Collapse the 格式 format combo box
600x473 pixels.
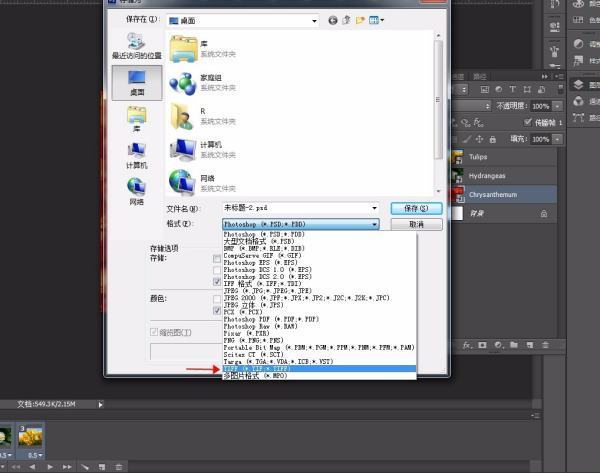click(374, 225)
